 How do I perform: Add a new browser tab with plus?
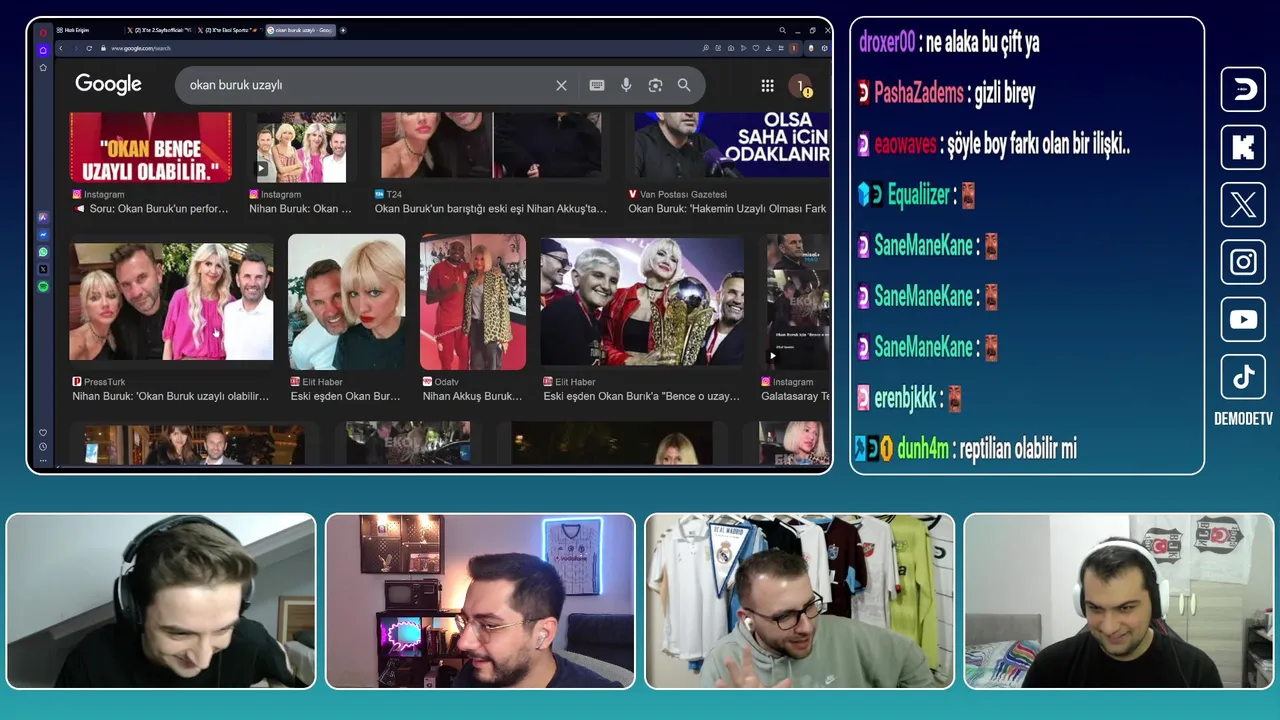pyautogui.click(x=343, y=30)
